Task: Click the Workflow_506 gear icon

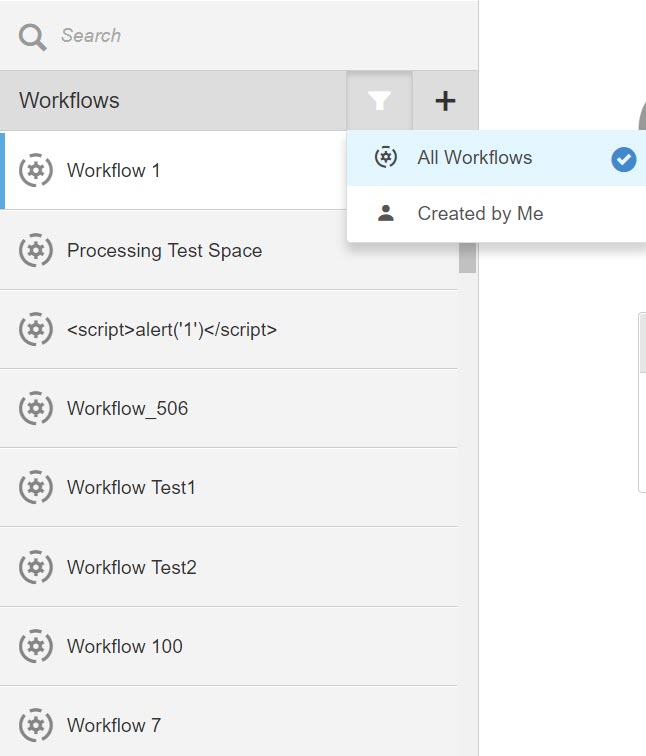Action: tap(36, 408)
